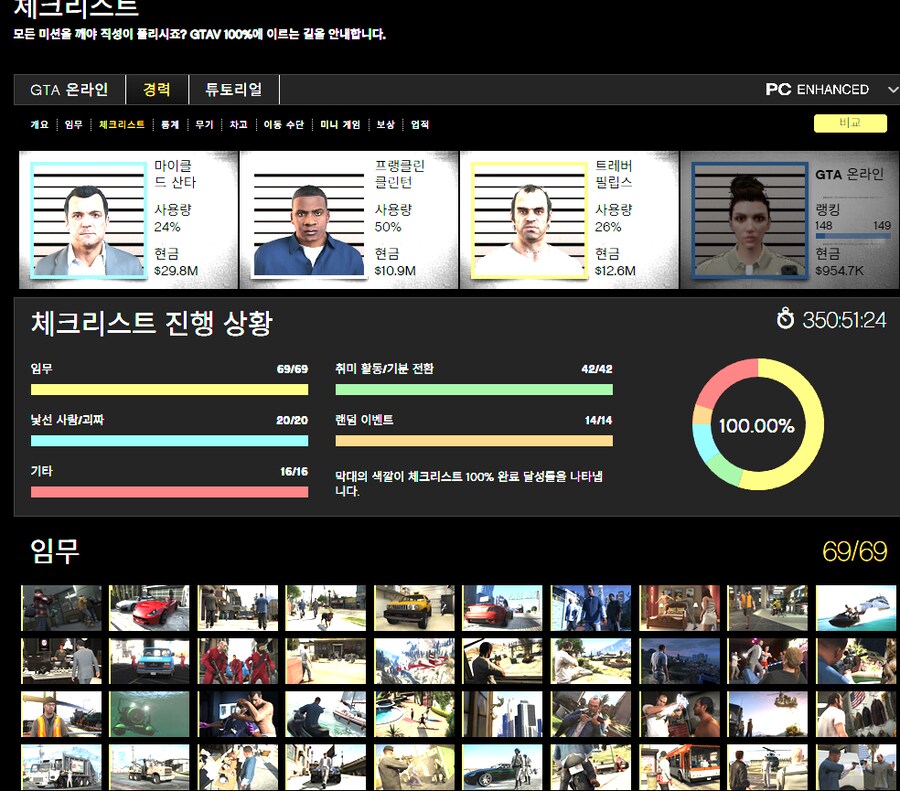Image resolution: width=900 pixels, height=791 pixels.
Task: Open the first mission thumbnail under 임무
Action: pyautogui.click(x=60, y=606)
